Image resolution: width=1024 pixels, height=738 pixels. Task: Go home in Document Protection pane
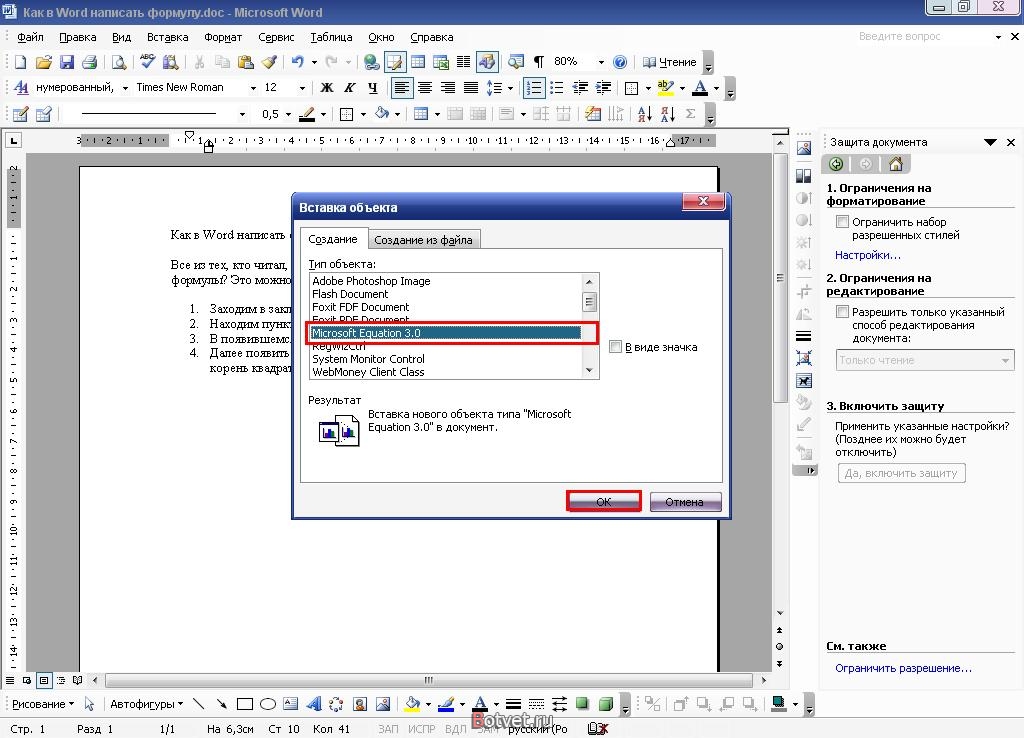[895, 164]
